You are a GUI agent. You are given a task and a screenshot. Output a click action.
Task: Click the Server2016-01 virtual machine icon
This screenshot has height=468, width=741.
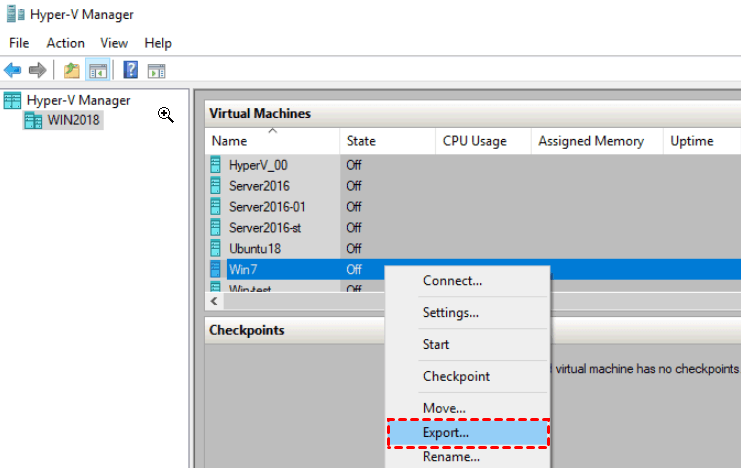point(215,207)
